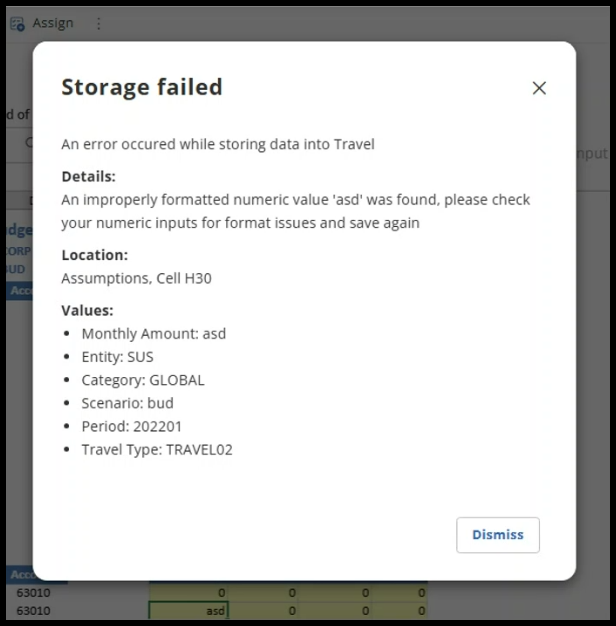Image resolution: width=616 pixels, height=626 pixels.
Task: Select the grid cell containing 'asd'
Action: pyautogui.click(x=189, y=610)
